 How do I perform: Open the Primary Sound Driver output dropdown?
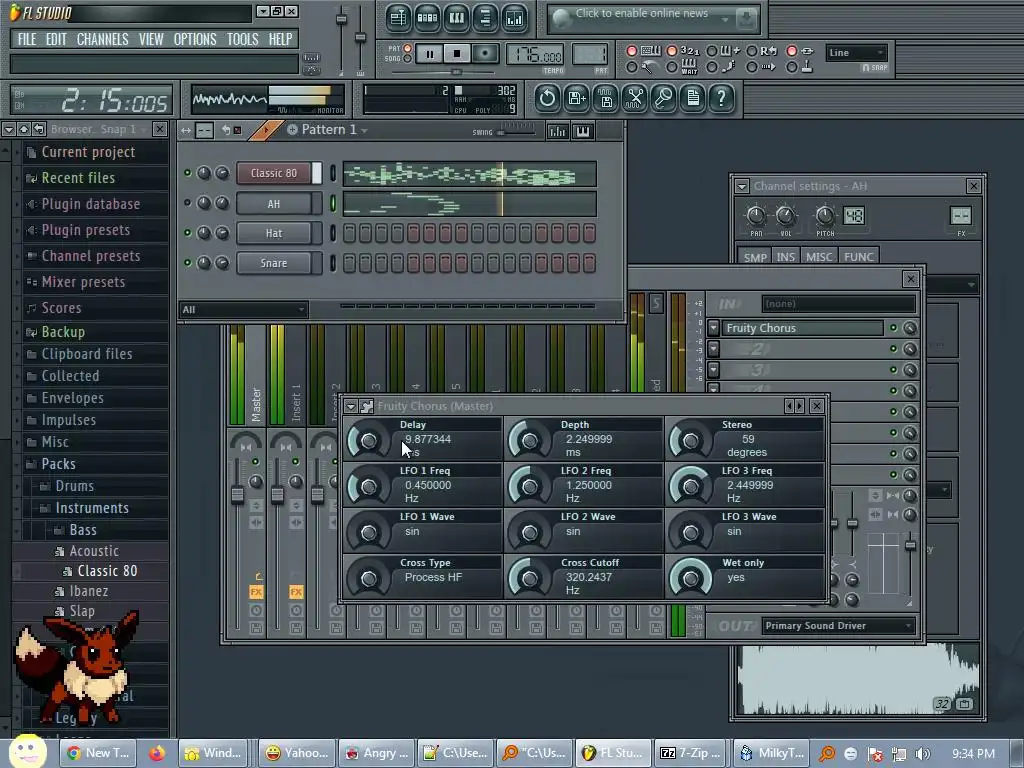click(839, 626)
